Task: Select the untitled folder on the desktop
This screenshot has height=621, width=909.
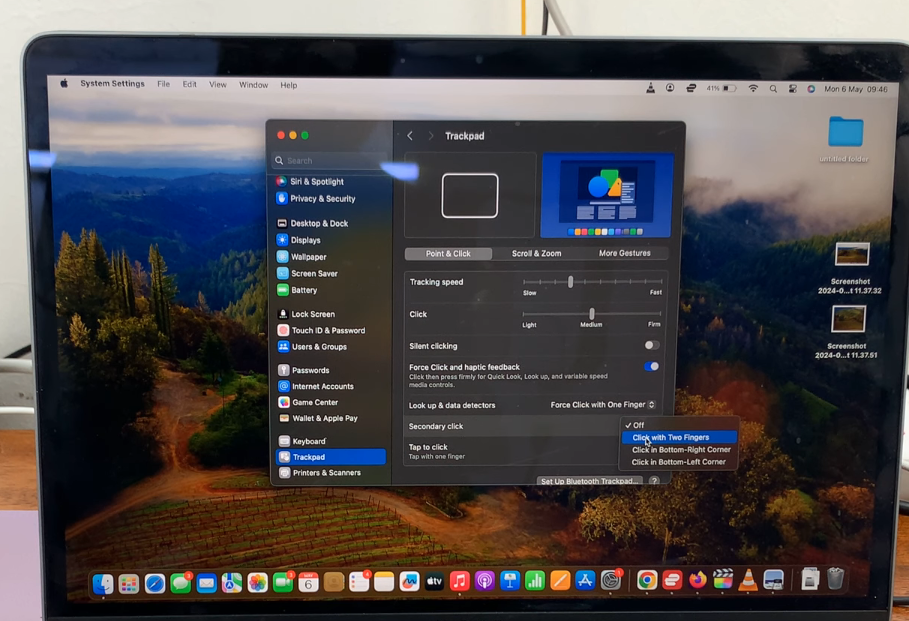Action: coord(845,139)
